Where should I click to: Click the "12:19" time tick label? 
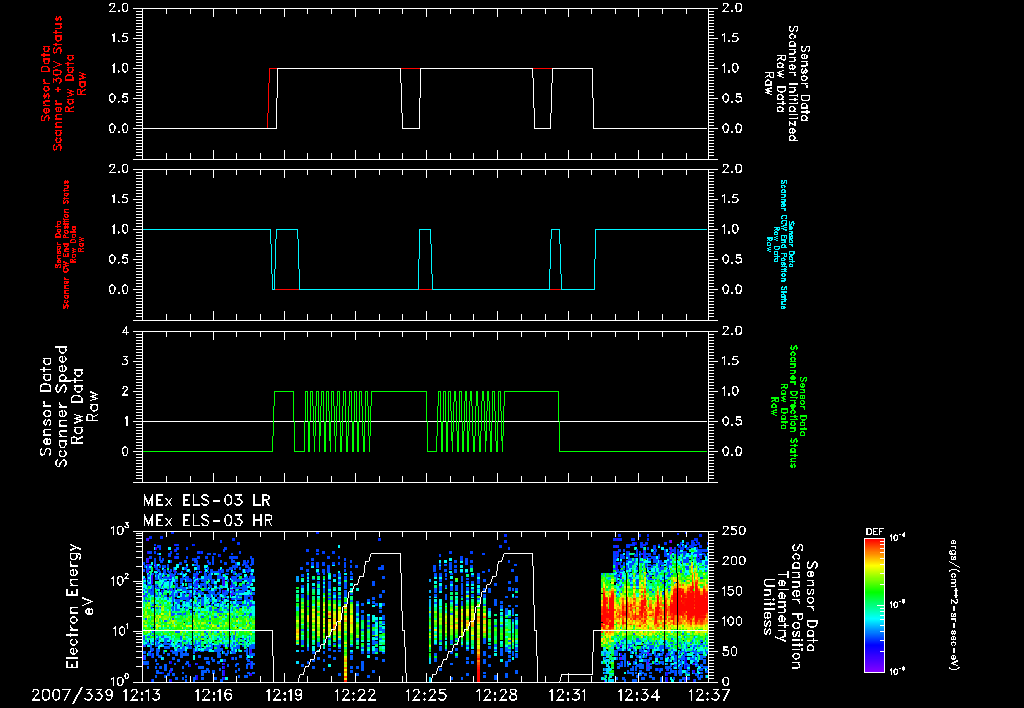284,695
